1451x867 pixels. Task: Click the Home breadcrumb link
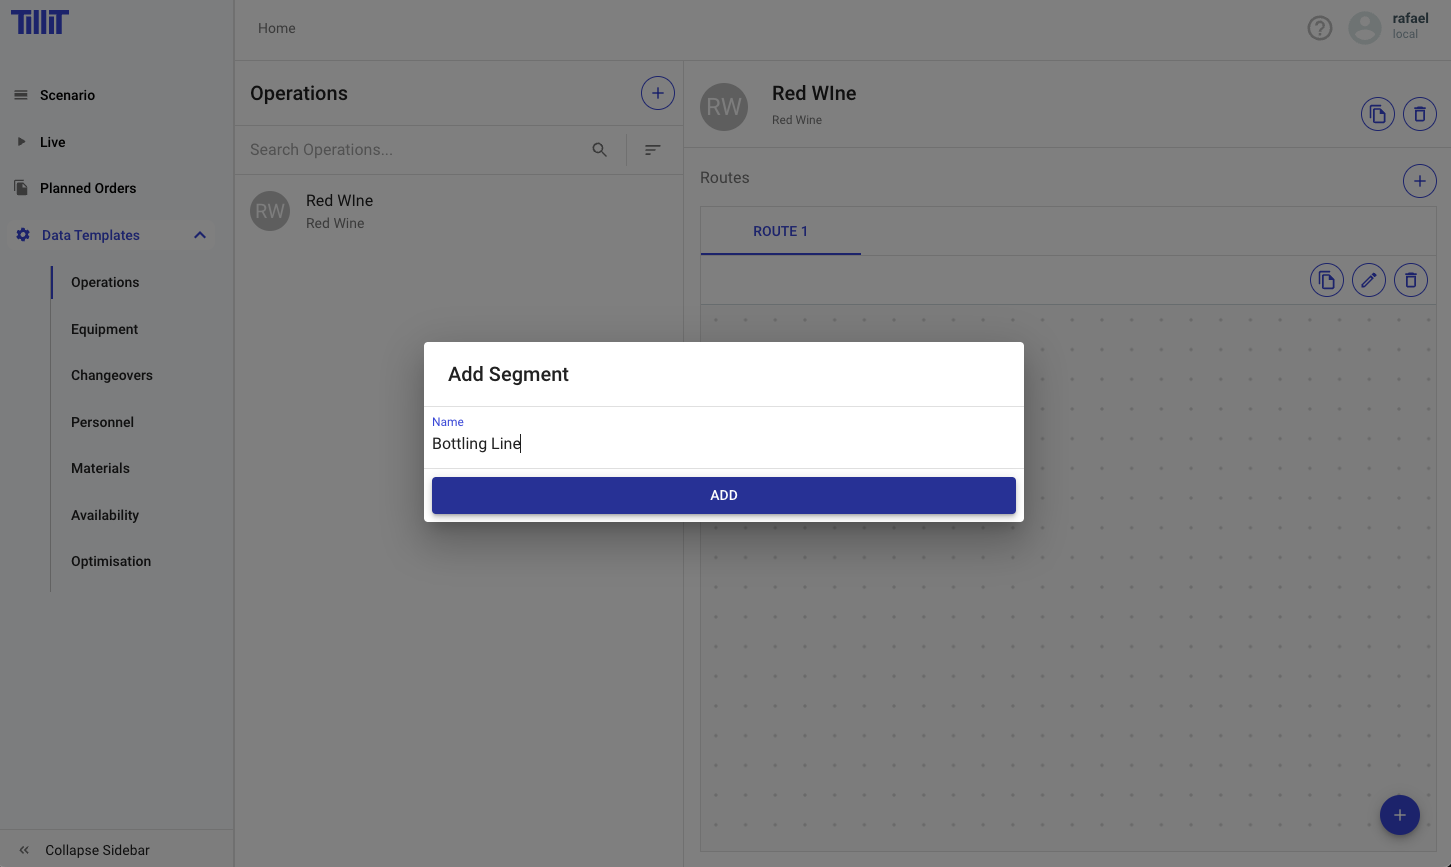(x=276, y=28)
